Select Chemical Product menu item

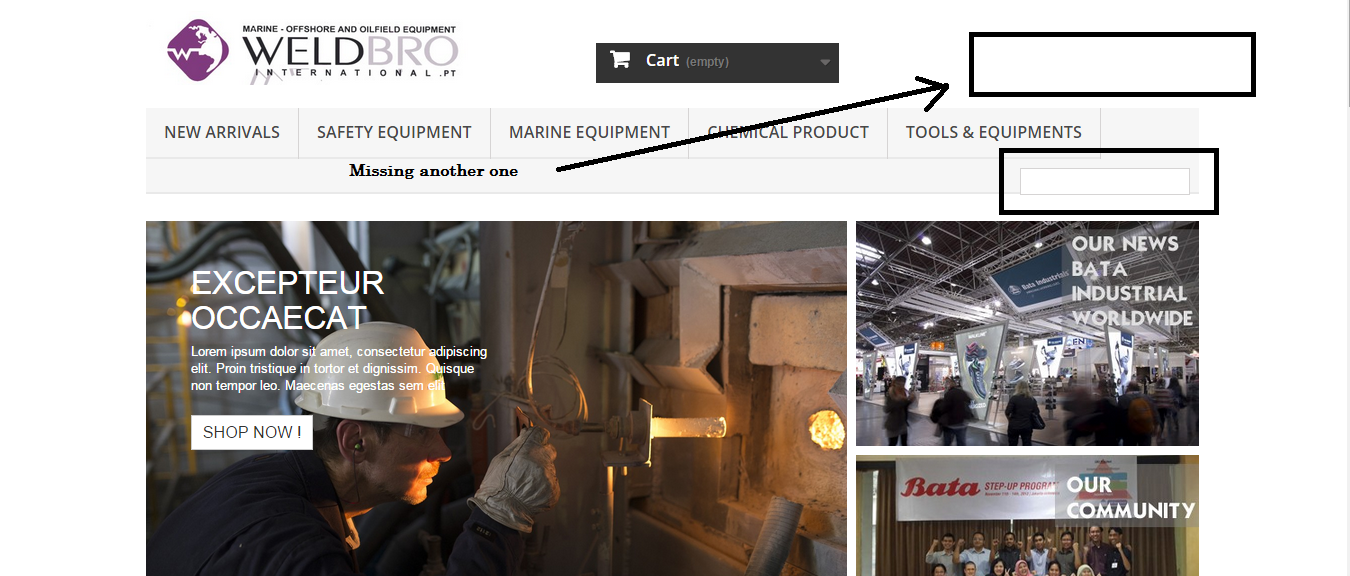point(788,132)
